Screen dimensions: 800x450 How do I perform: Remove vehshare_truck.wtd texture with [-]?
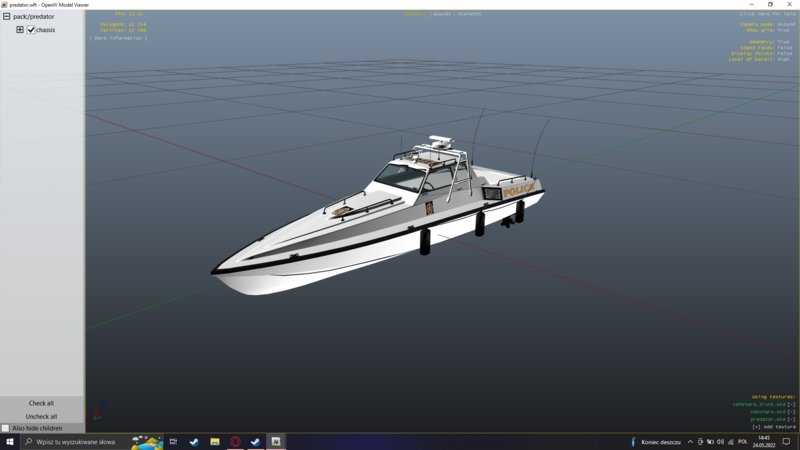[791, 404]
